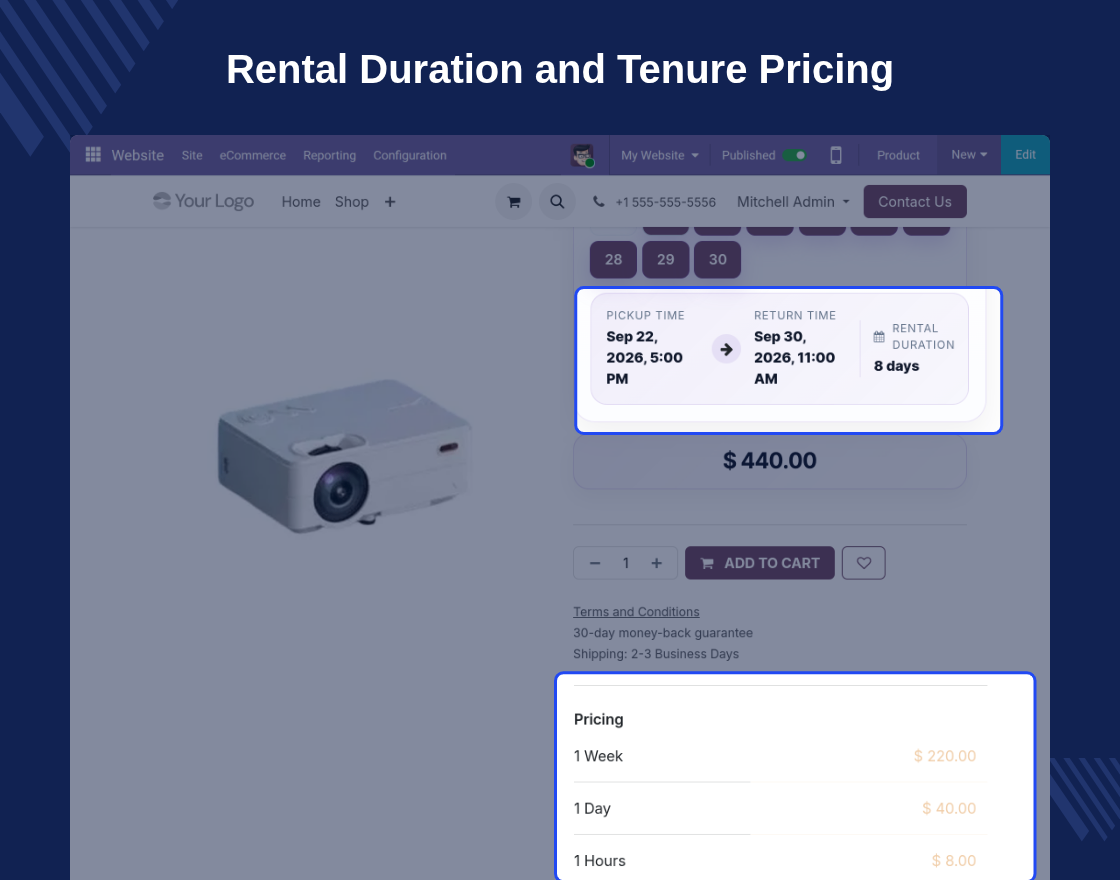
Task: Select day 30 in the calendar
Action: click(718, 259)
